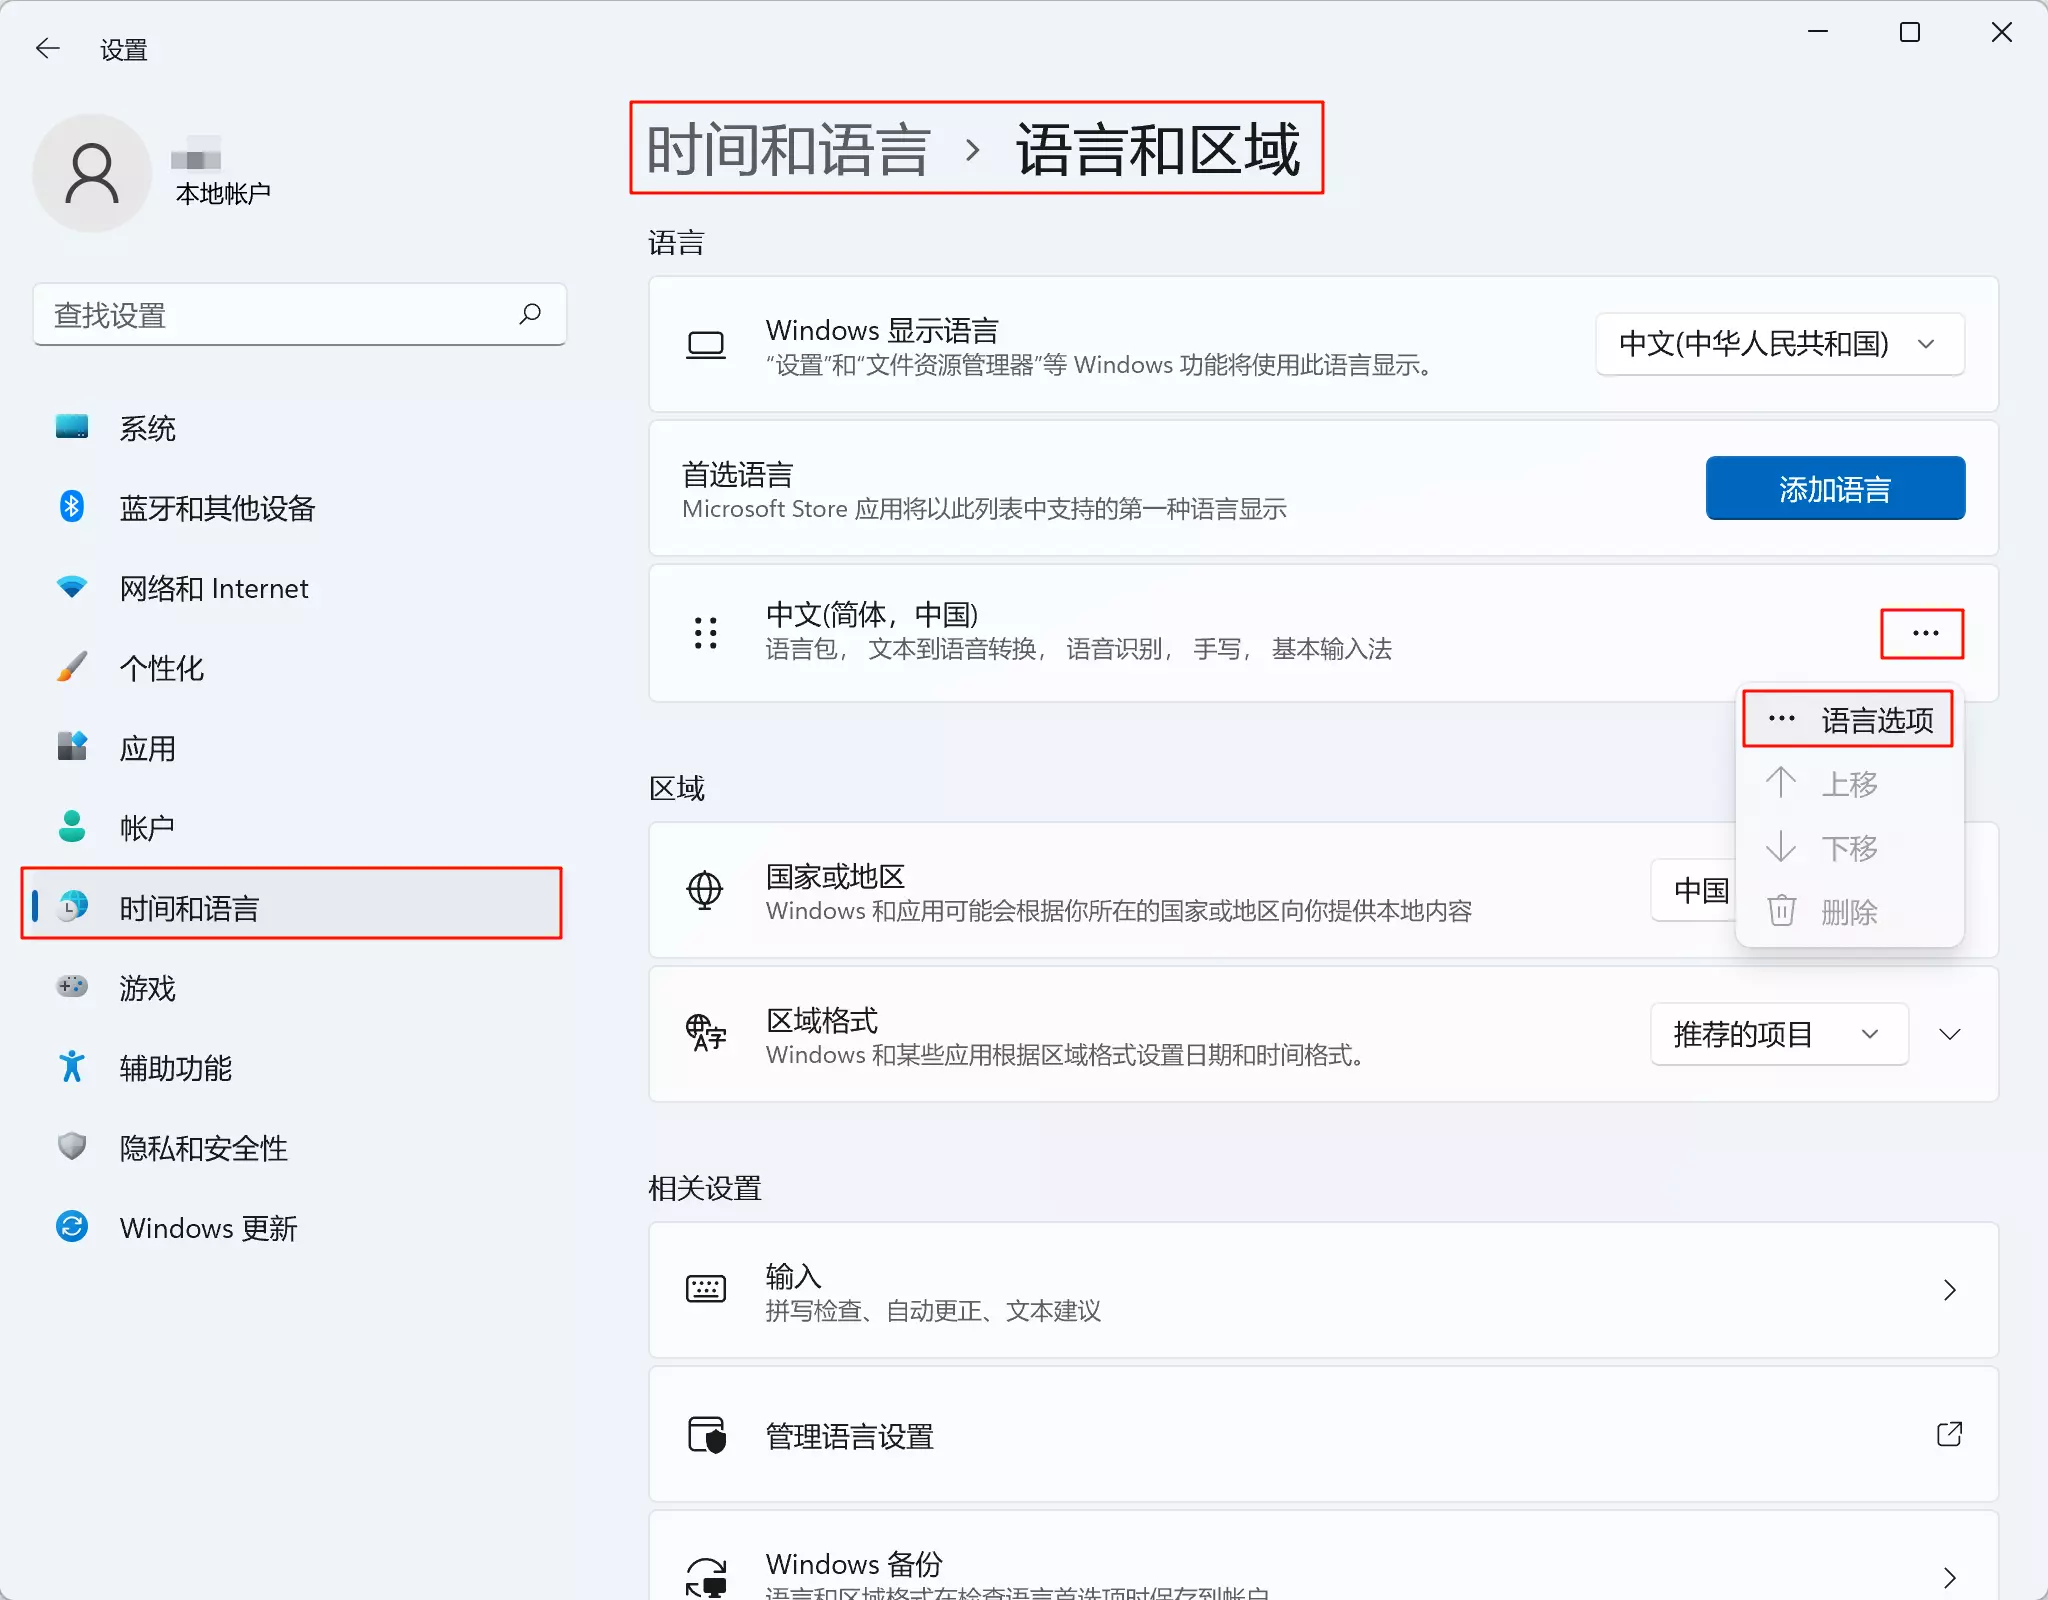Click the 添加语言 button
The height and width of the screenshot is (1600, 2048).
(1834, 488)
